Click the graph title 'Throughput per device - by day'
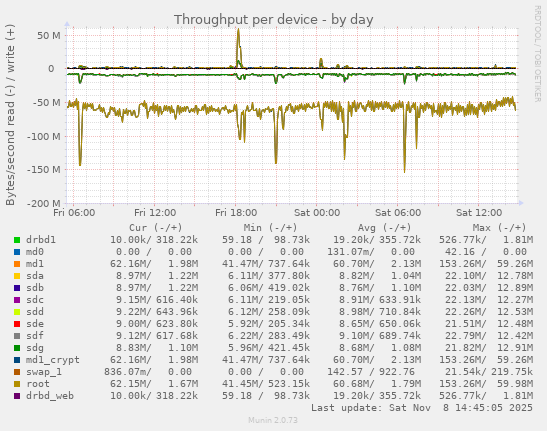The width and height of the screenshot is (547, 431). [274, 20]
